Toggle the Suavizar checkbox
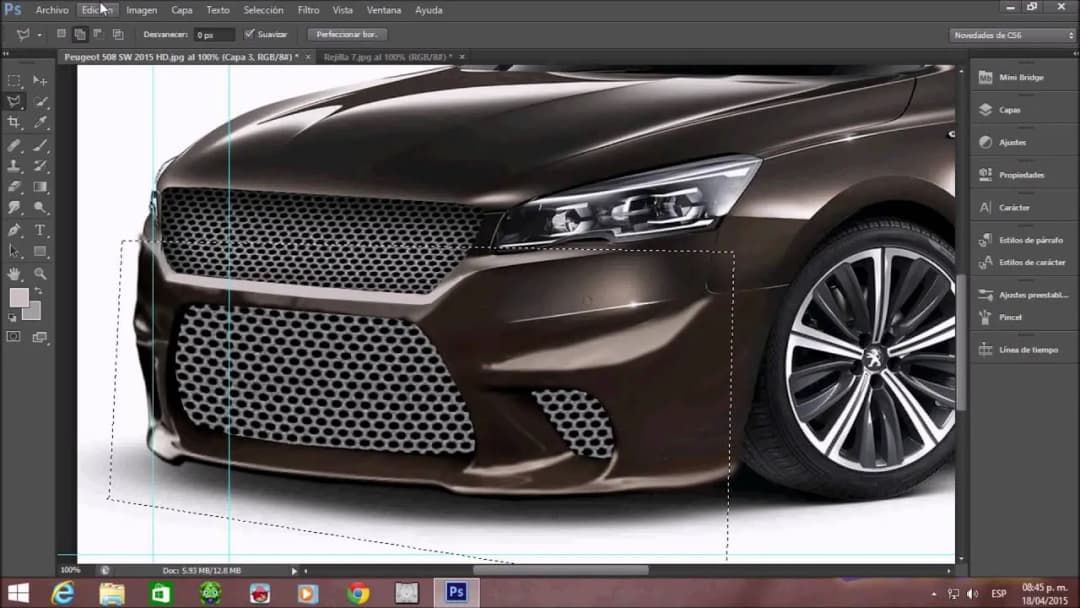This screenshot has height=608, width=1080. [x=250, y=33]
